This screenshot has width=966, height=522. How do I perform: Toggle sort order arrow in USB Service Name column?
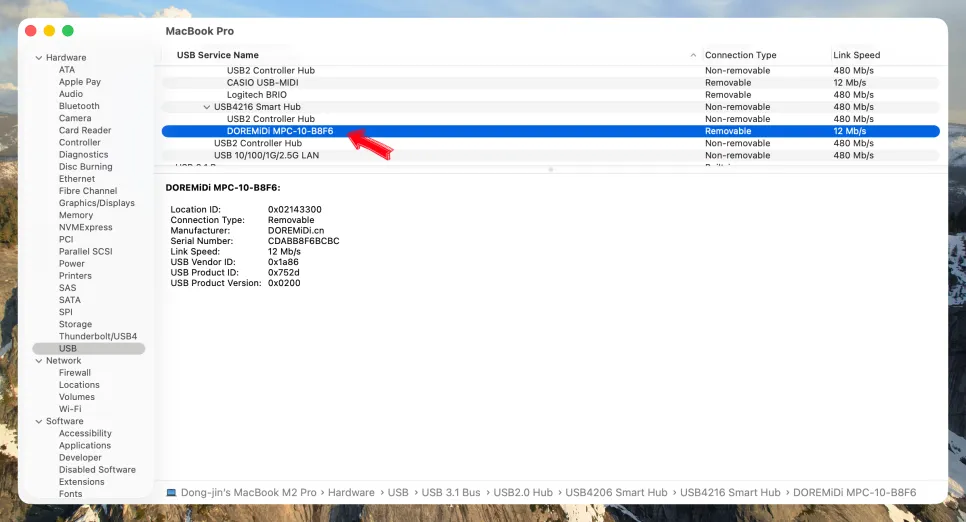[x=693, y=55]
